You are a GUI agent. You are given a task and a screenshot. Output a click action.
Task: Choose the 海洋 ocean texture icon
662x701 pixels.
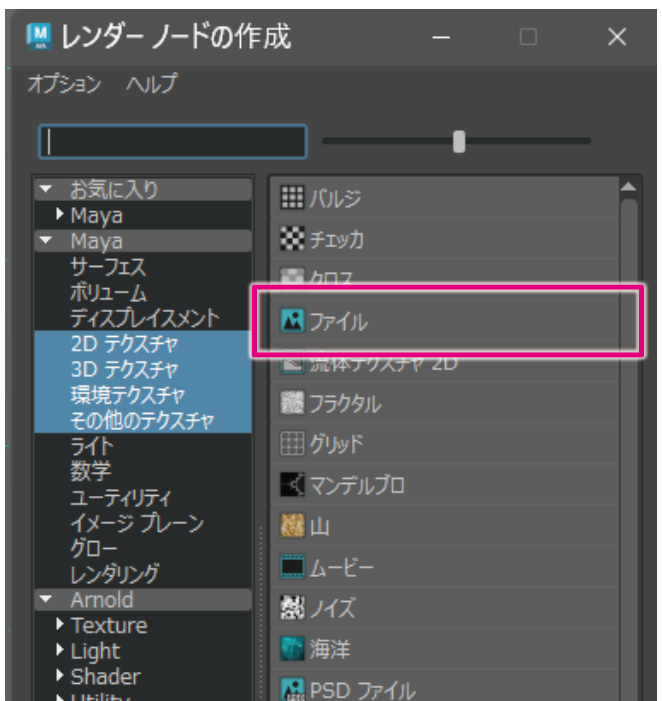click(x=291, y=648)
